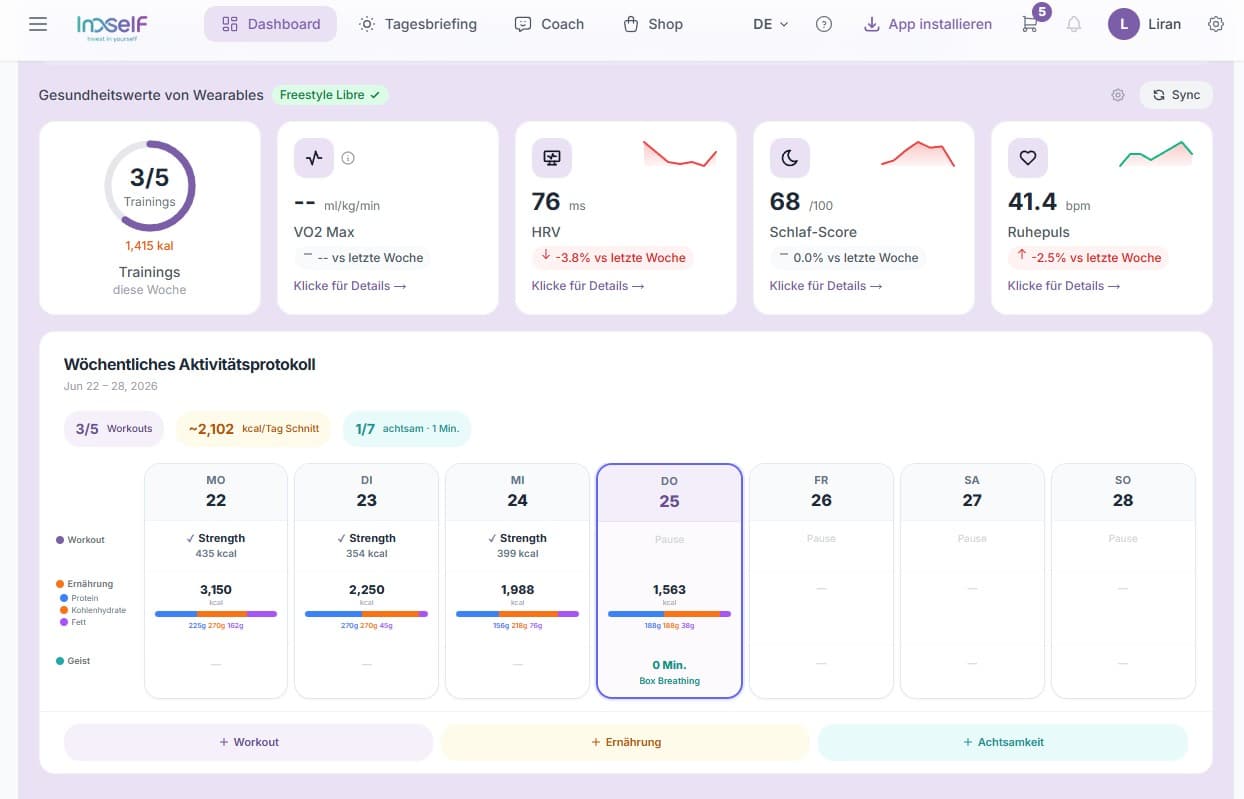Click Thursday's macro distribution bar
The width and height of the screenshot is (1244, 799).
point(669,614)
